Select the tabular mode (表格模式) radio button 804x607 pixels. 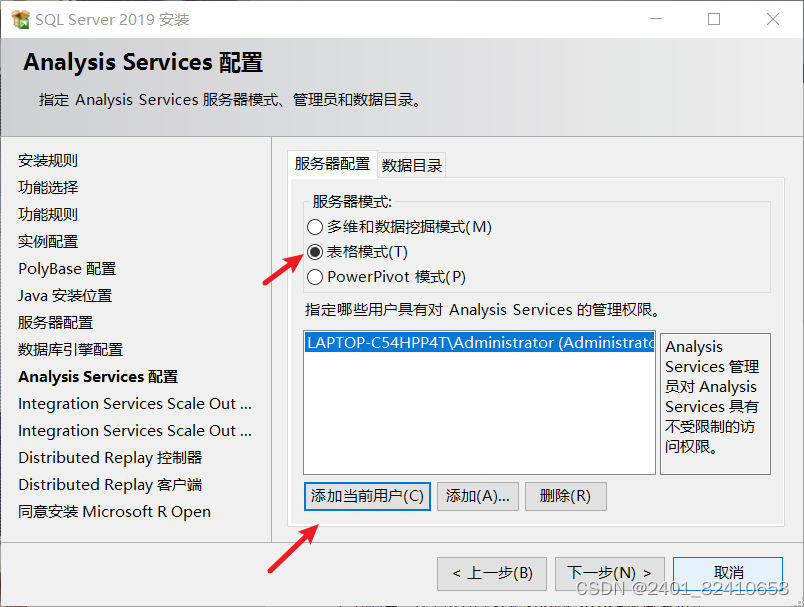[x=314, y=252]
